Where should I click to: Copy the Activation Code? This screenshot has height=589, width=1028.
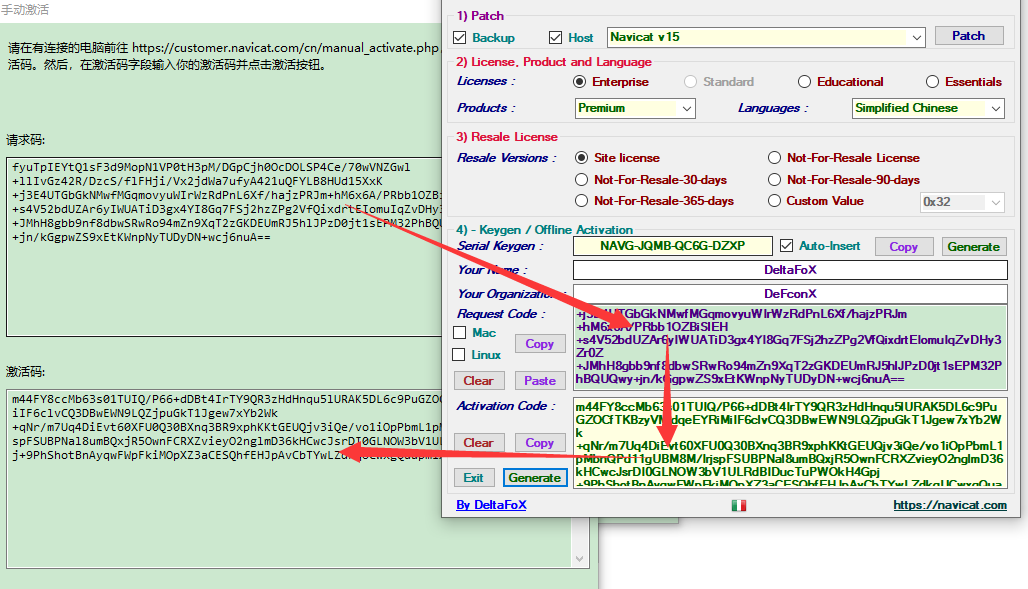[540, 443]
